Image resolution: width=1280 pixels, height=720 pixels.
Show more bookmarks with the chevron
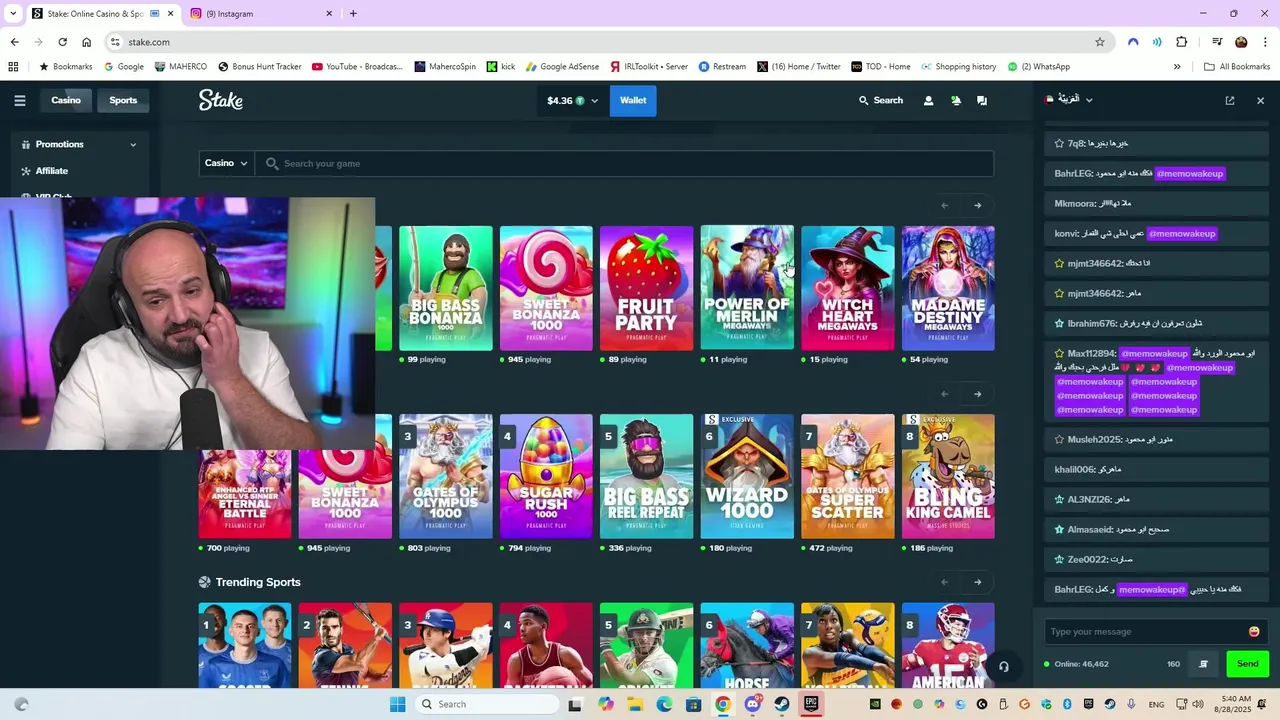coord(1177,67)
